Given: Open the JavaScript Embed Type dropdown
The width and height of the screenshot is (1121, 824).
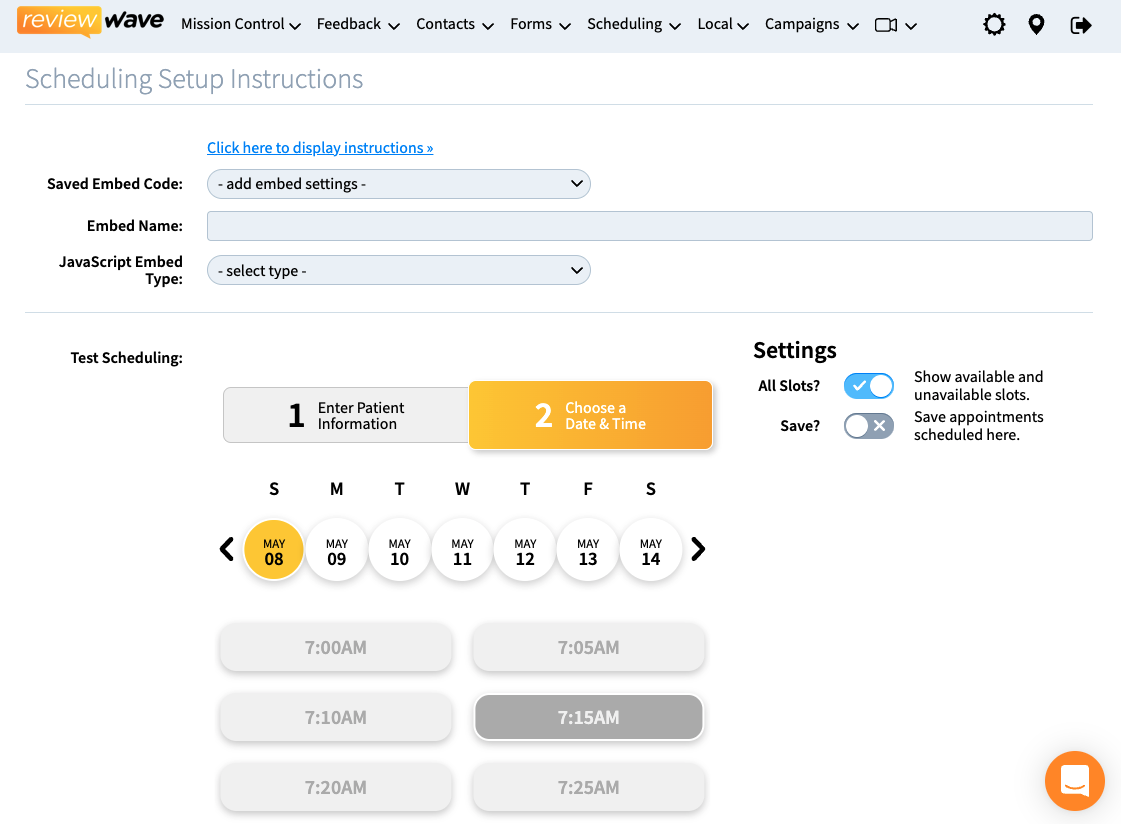Looking at the screenshot, I should (398, 271).
